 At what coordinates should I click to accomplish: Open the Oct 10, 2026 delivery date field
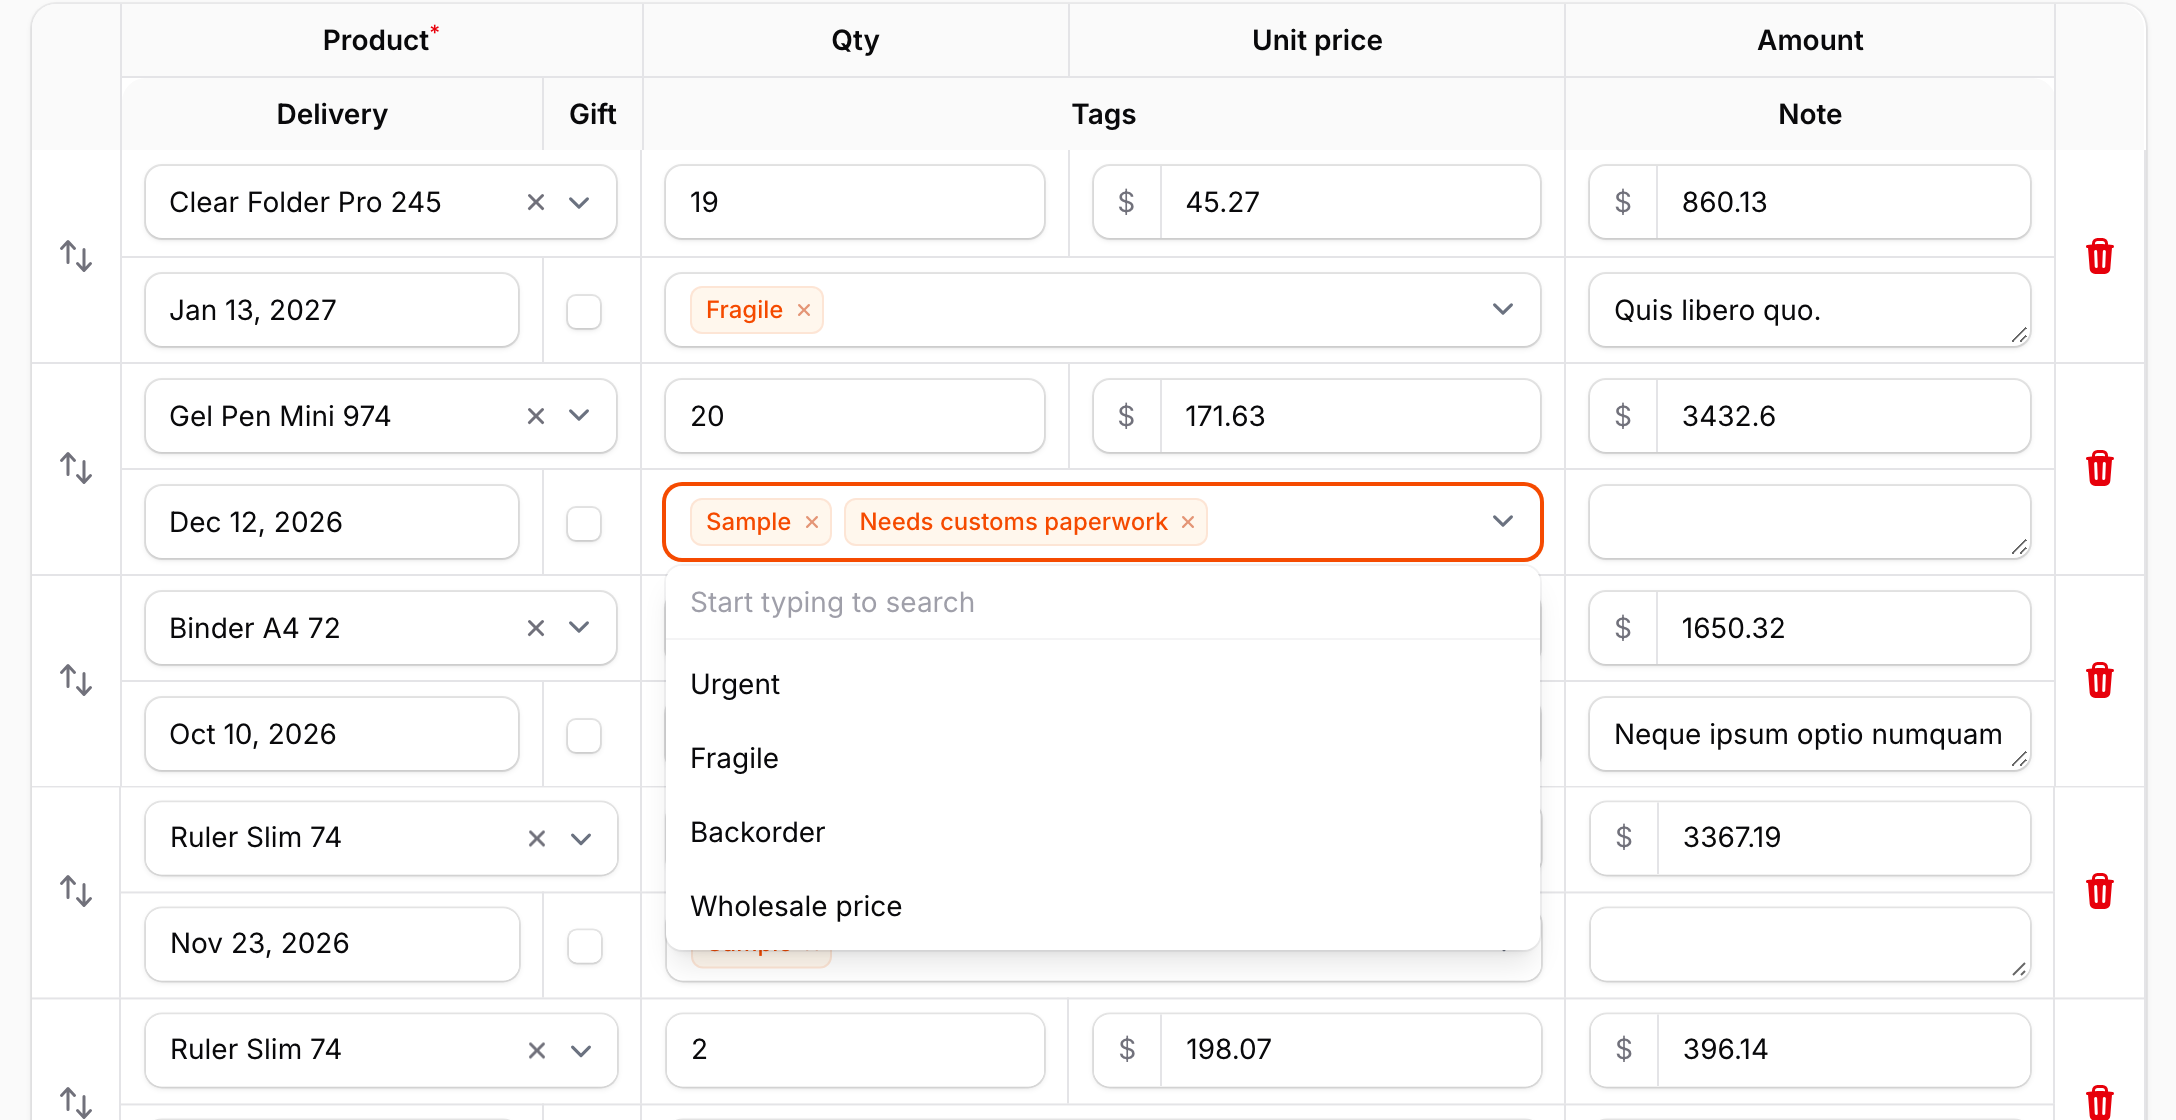click(x=332, y=734)
